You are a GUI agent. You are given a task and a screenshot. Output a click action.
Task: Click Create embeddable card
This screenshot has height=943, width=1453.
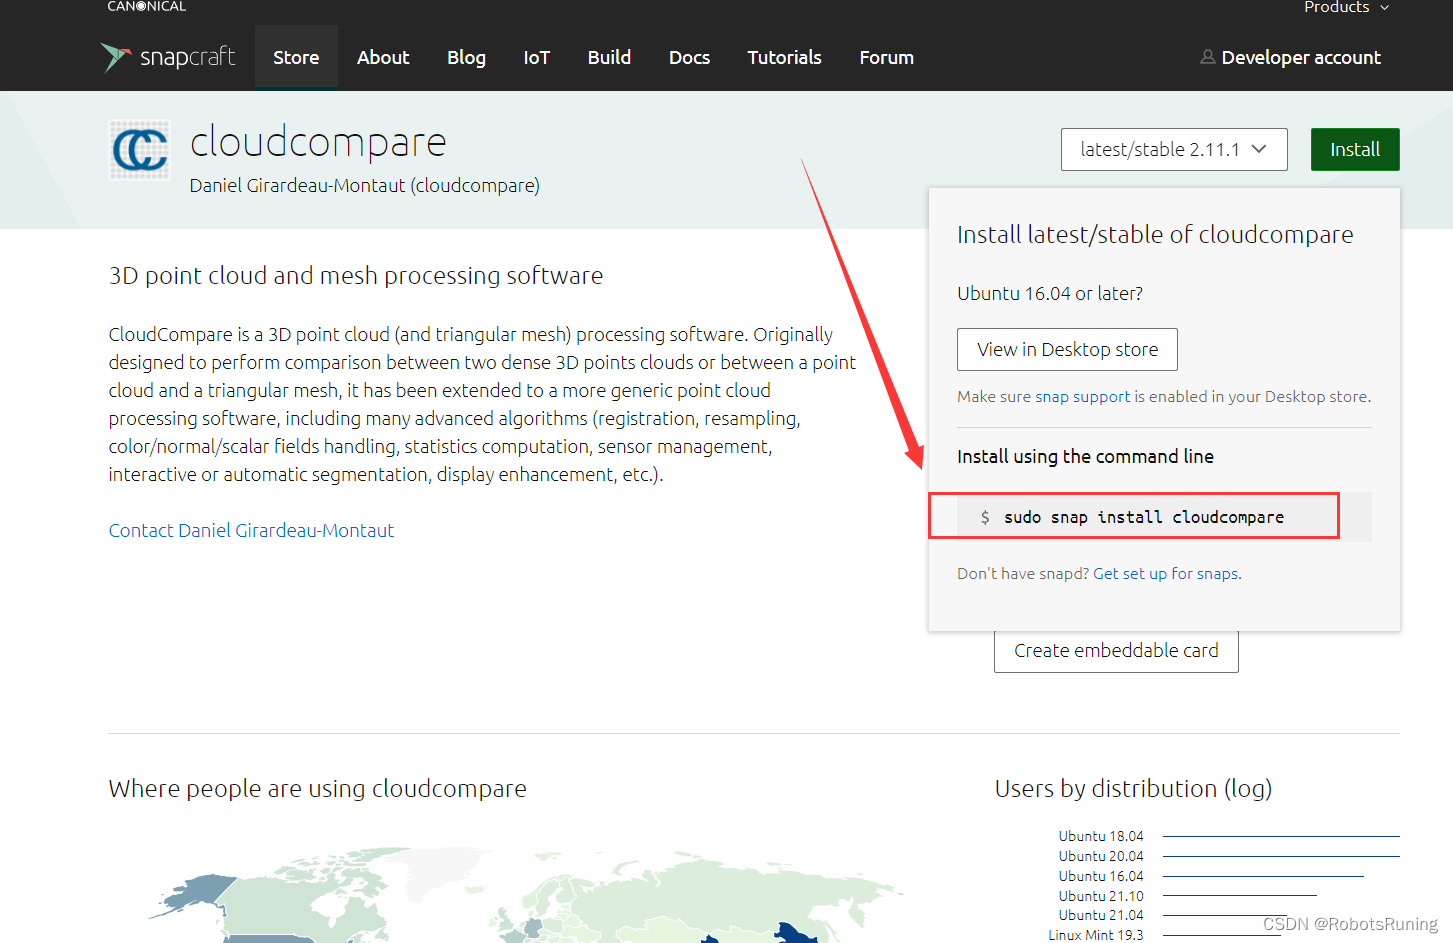tap(1116, 650)
